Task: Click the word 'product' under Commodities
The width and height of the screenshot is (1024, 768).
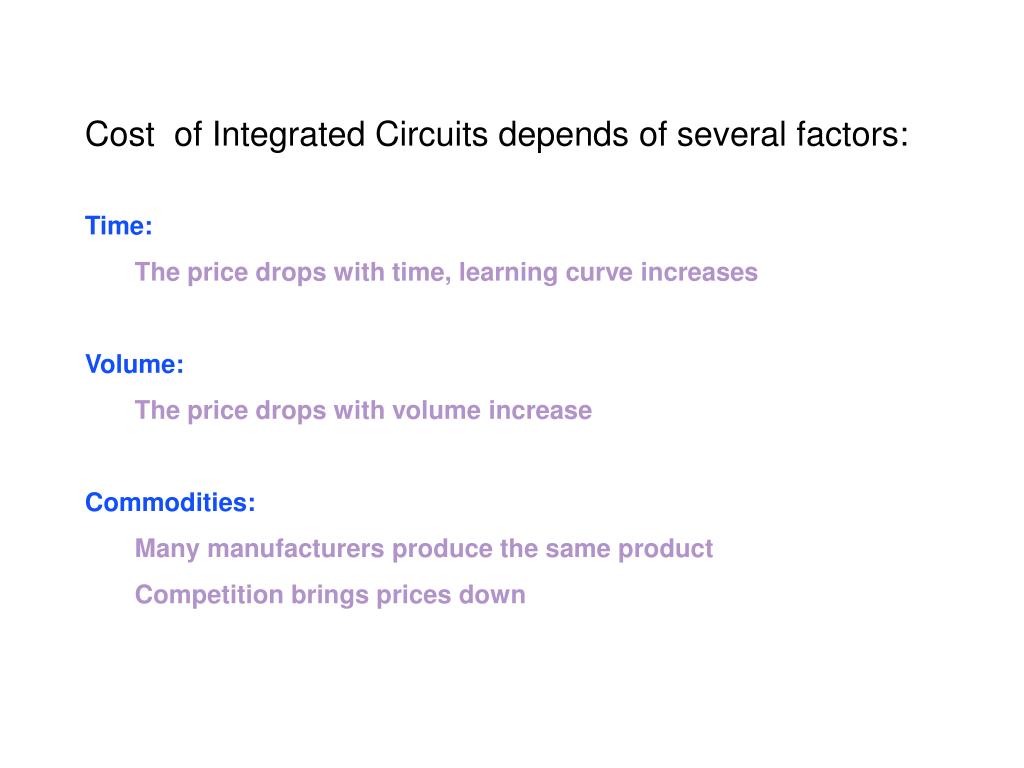Action: pos(665,549)
